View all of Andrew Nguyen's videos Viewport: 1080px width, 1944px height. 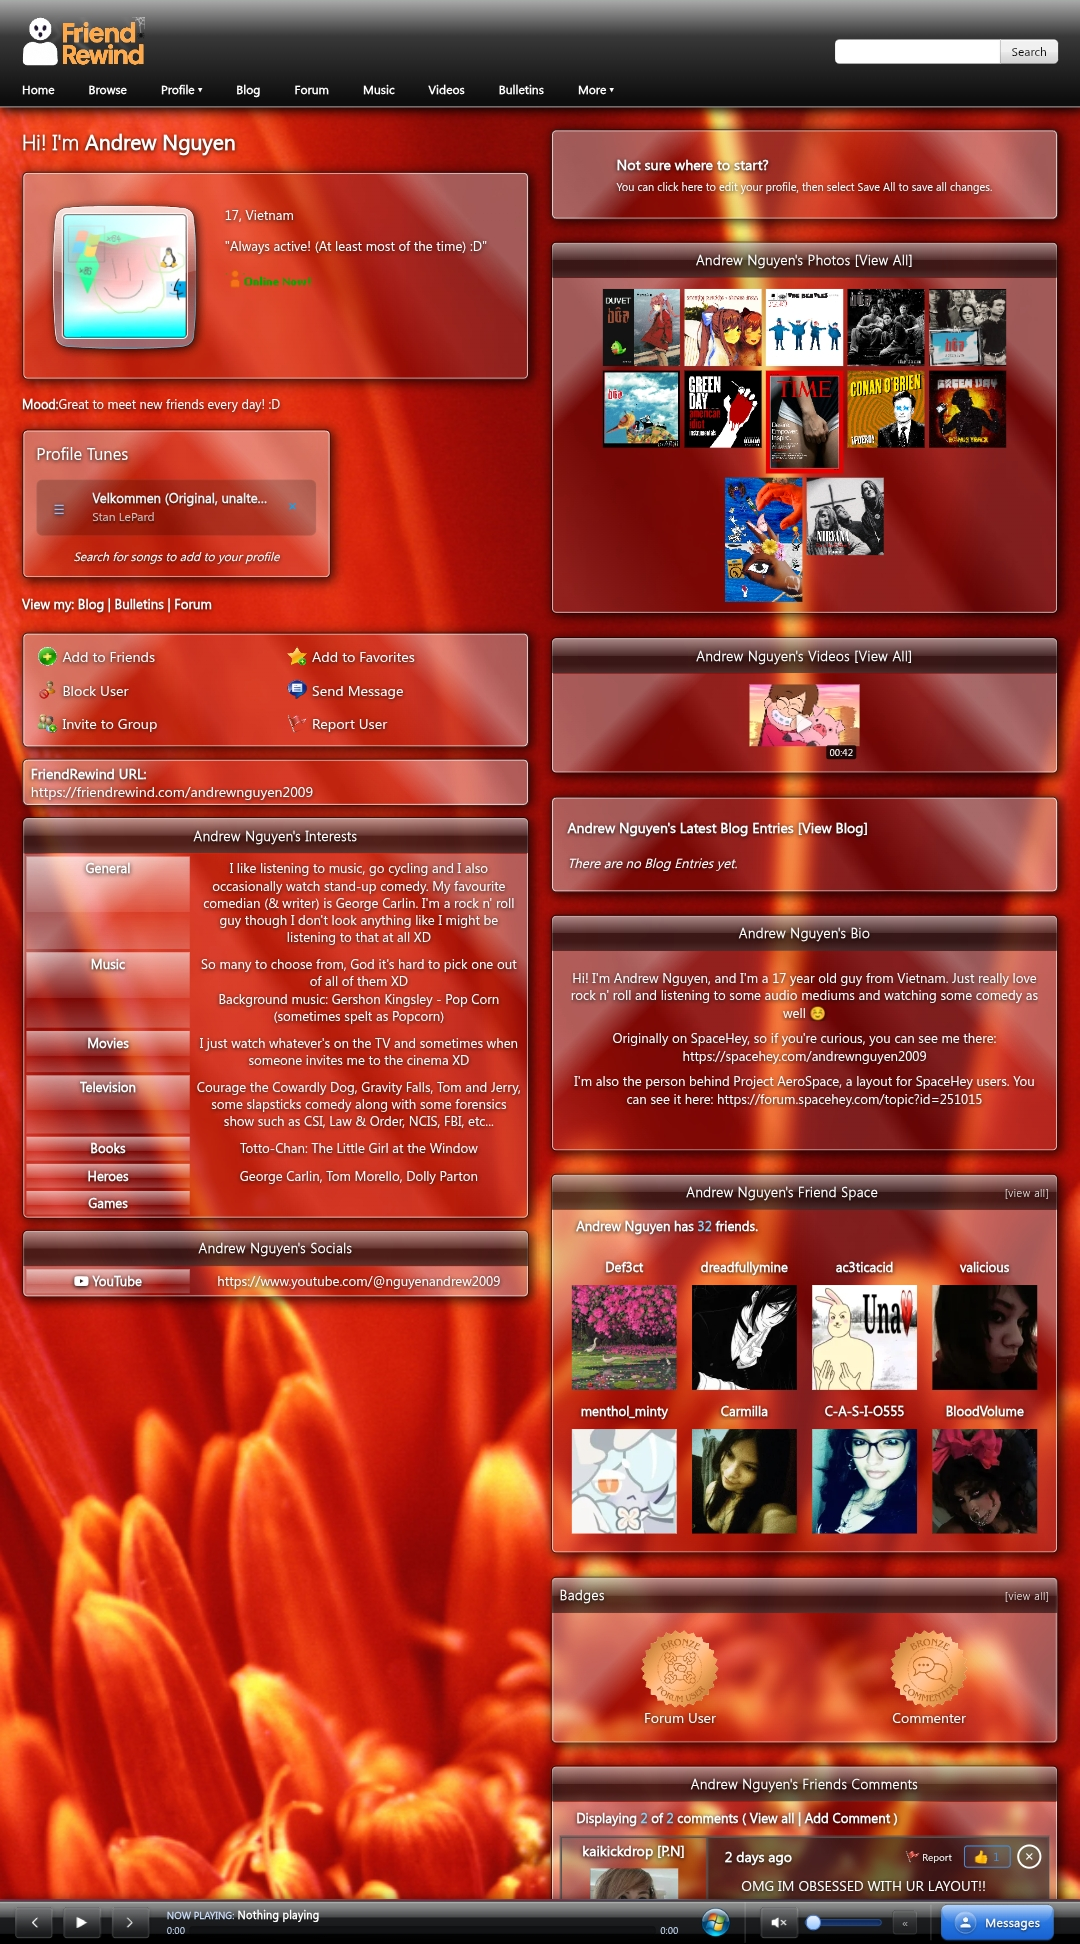(883, 656)
